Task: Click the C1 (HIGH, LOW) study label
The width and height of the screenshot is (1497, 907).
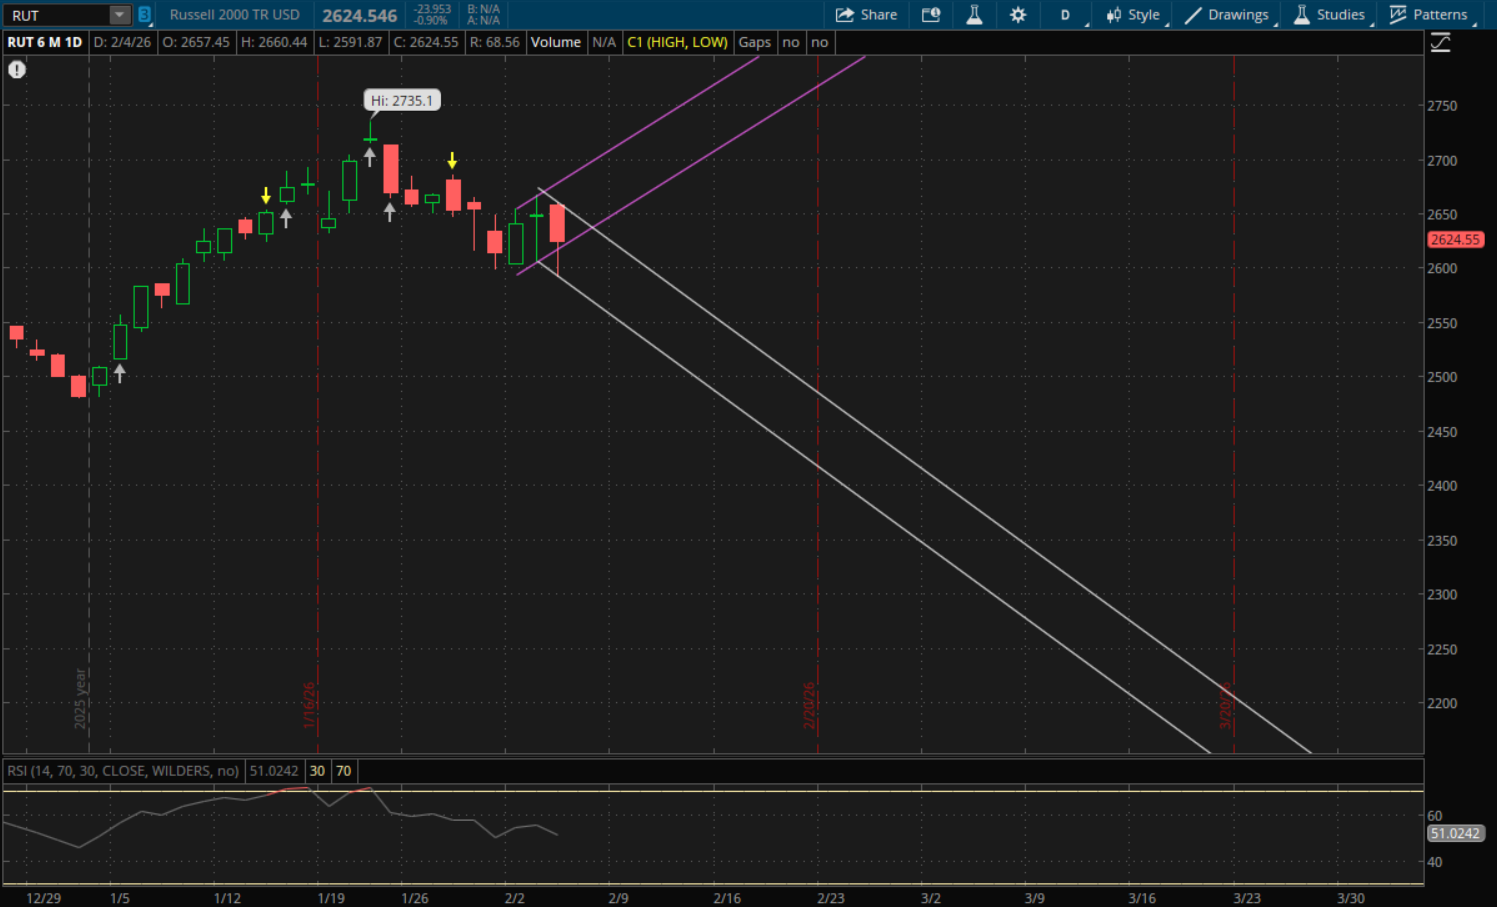Action: point(677,42)
